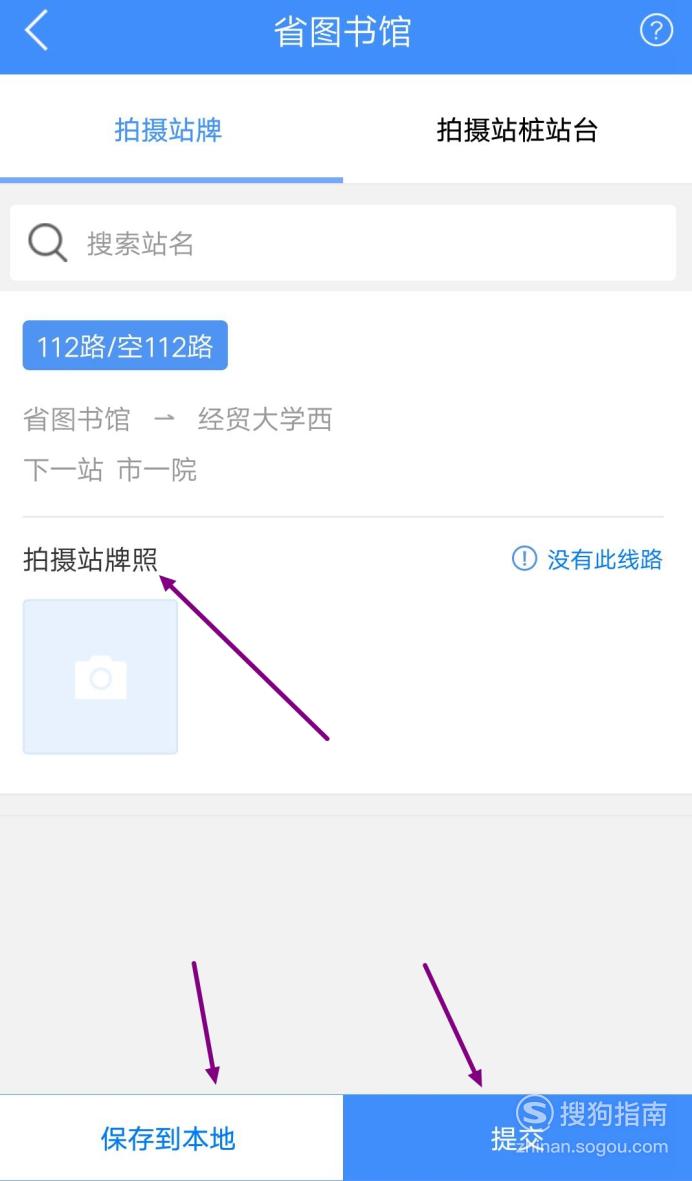The image size is (692, 1181).
Task: Open help via the question mark icon
Action: [x=656, y=31]
